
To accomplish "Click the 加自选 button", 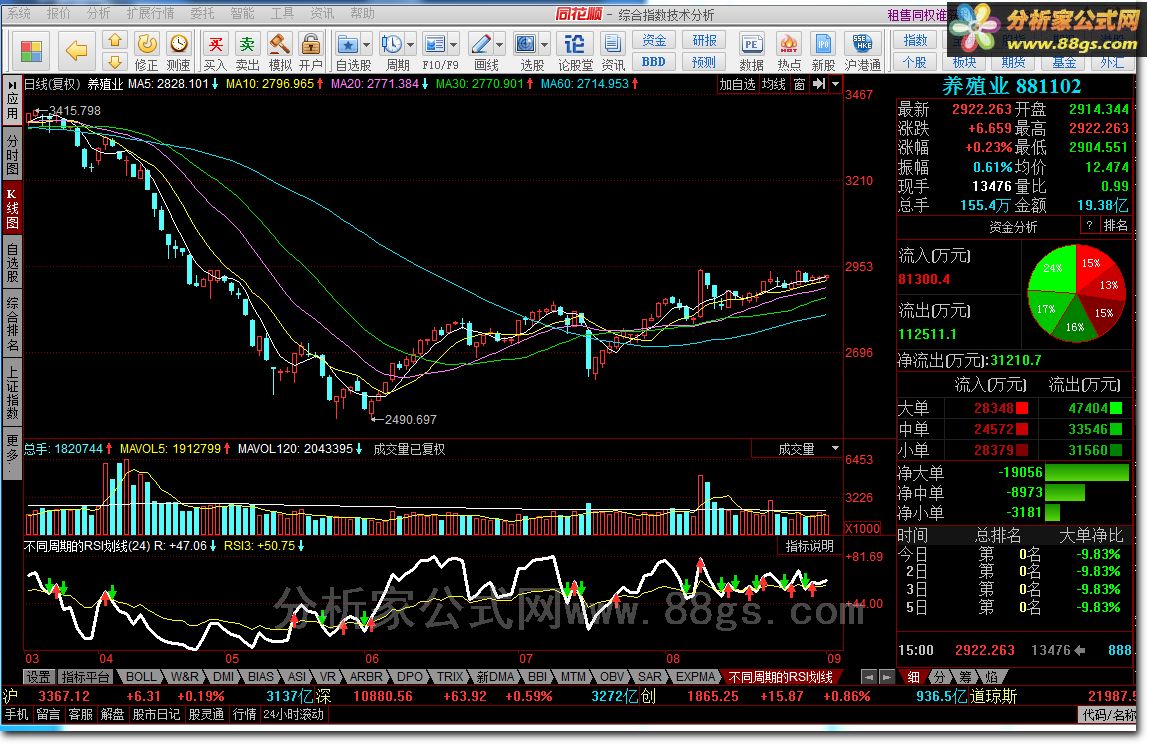I will (x=736, y=84).
